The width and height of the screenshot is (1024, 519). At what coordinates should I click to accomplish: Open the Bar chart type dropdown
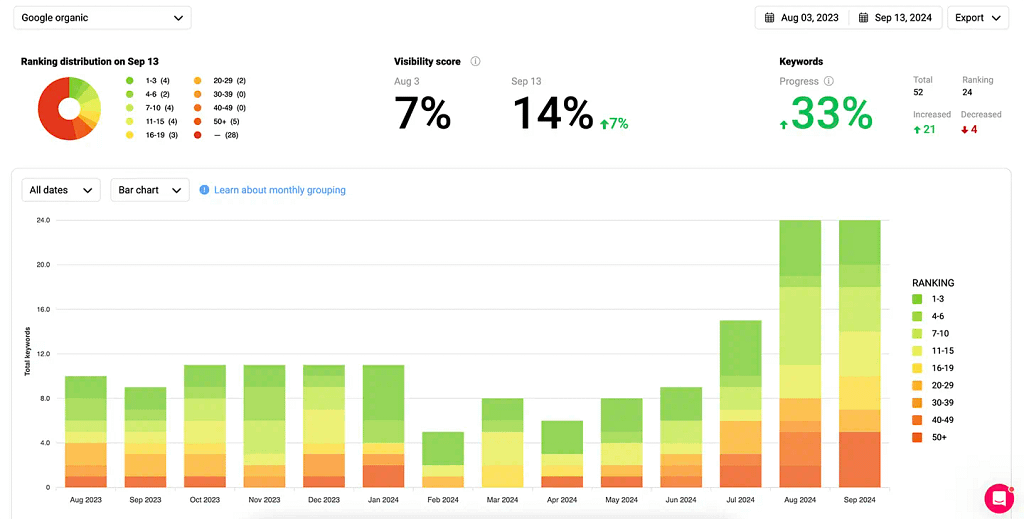coord(149,190)
